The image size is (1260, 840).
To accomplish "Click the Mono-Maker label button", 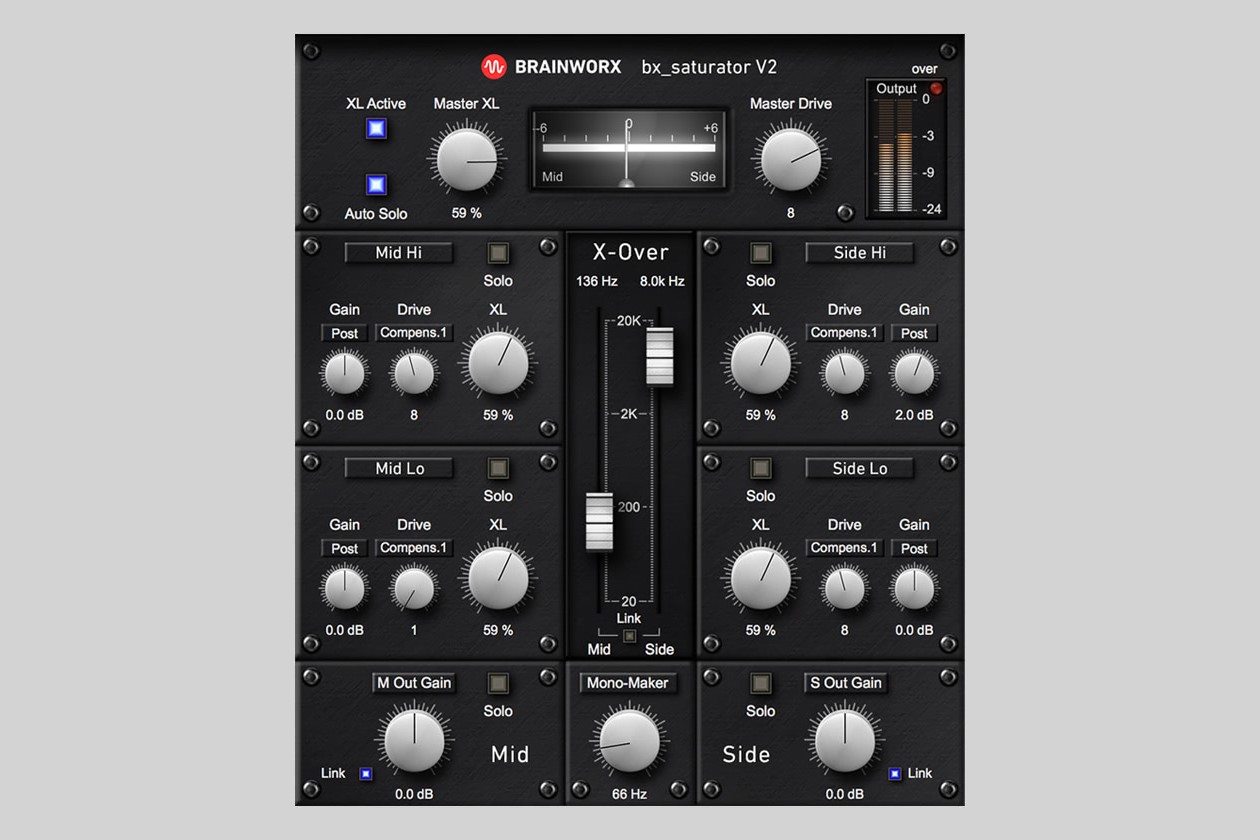I will (x=628, y=683).
